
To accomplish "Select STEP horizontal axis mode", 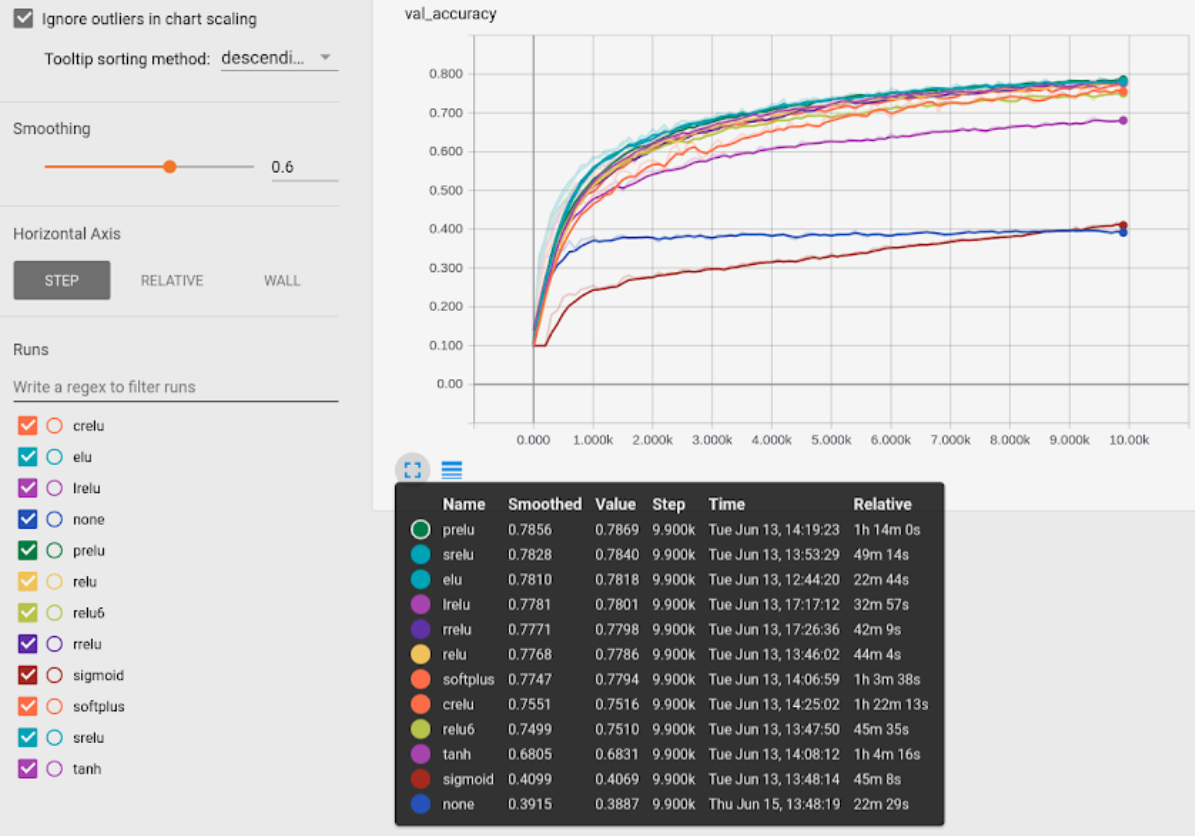I will (62, 280).
